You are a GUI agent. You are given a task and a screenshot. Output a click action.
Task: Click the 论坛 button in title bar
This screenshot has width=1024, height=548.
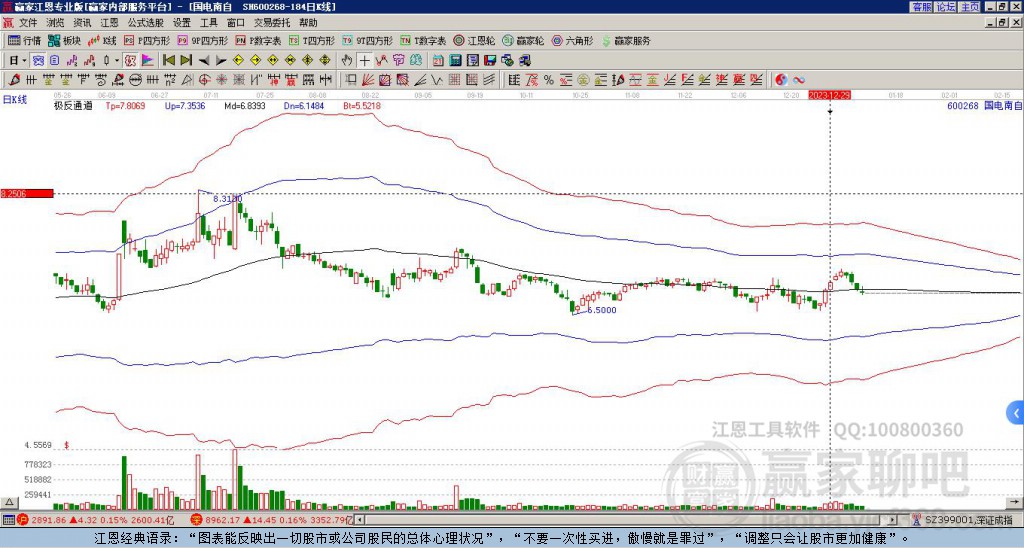946,7
